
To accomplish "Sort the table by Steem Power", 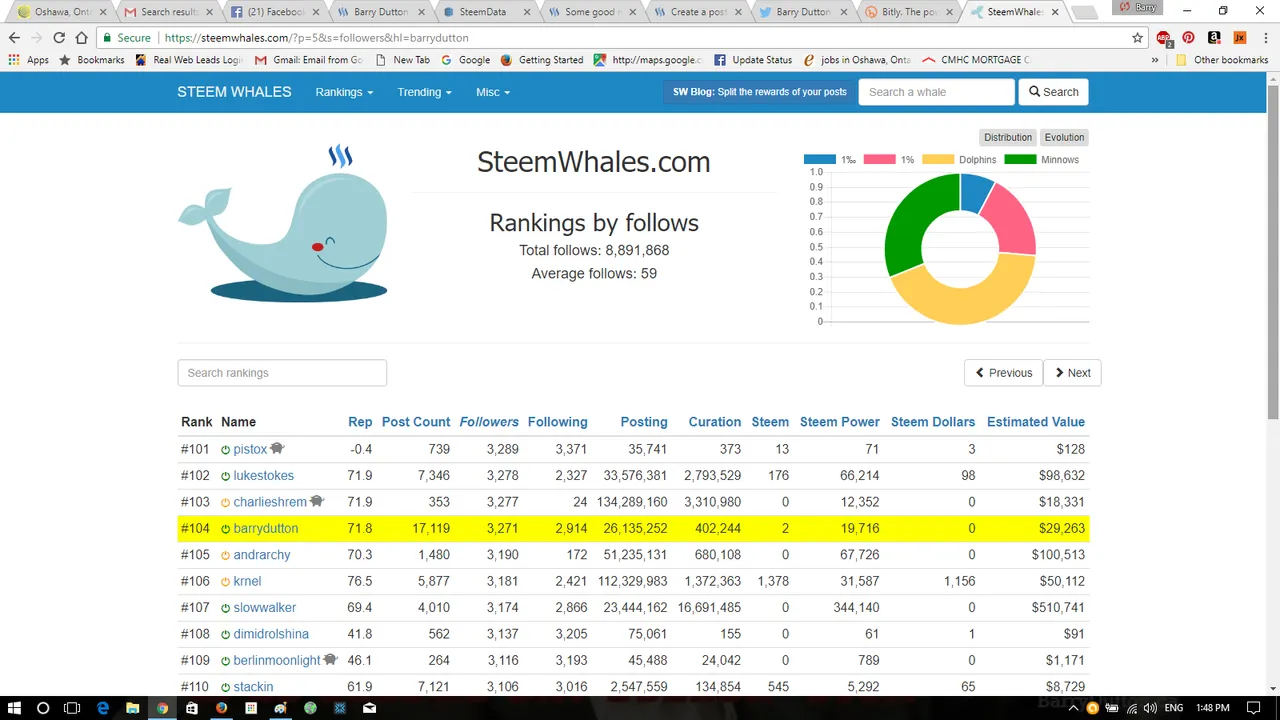I will pyautogui.click(x=840, y=422).
